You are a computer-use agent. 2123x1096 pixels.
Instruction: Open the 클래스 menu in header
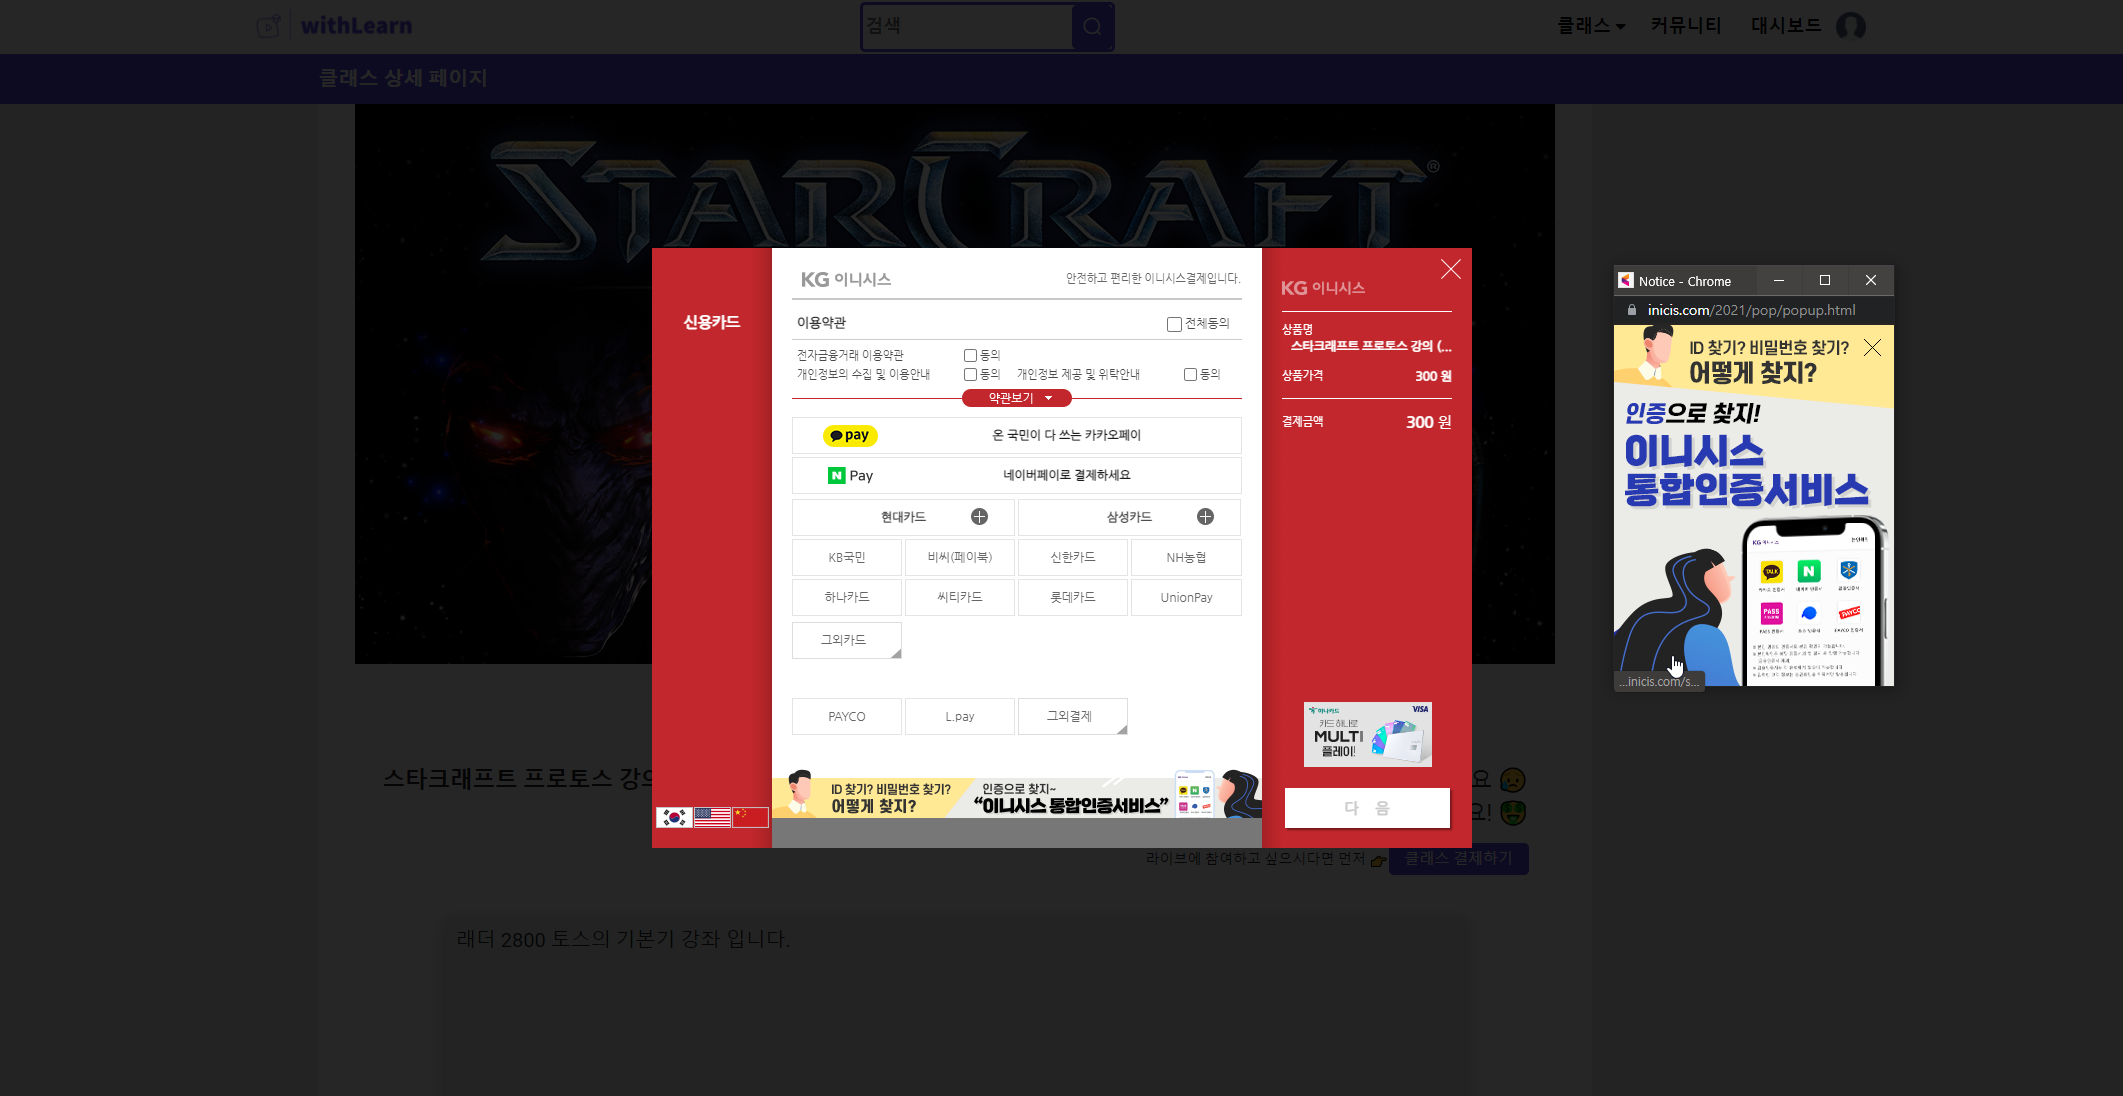(x=1590, y=26)
